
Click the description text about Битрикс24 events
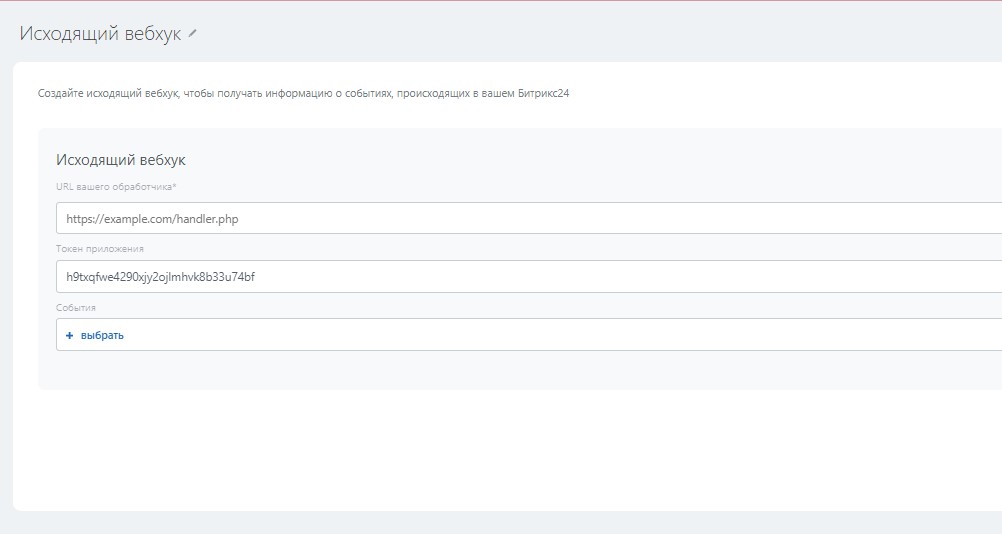(304, 93)
